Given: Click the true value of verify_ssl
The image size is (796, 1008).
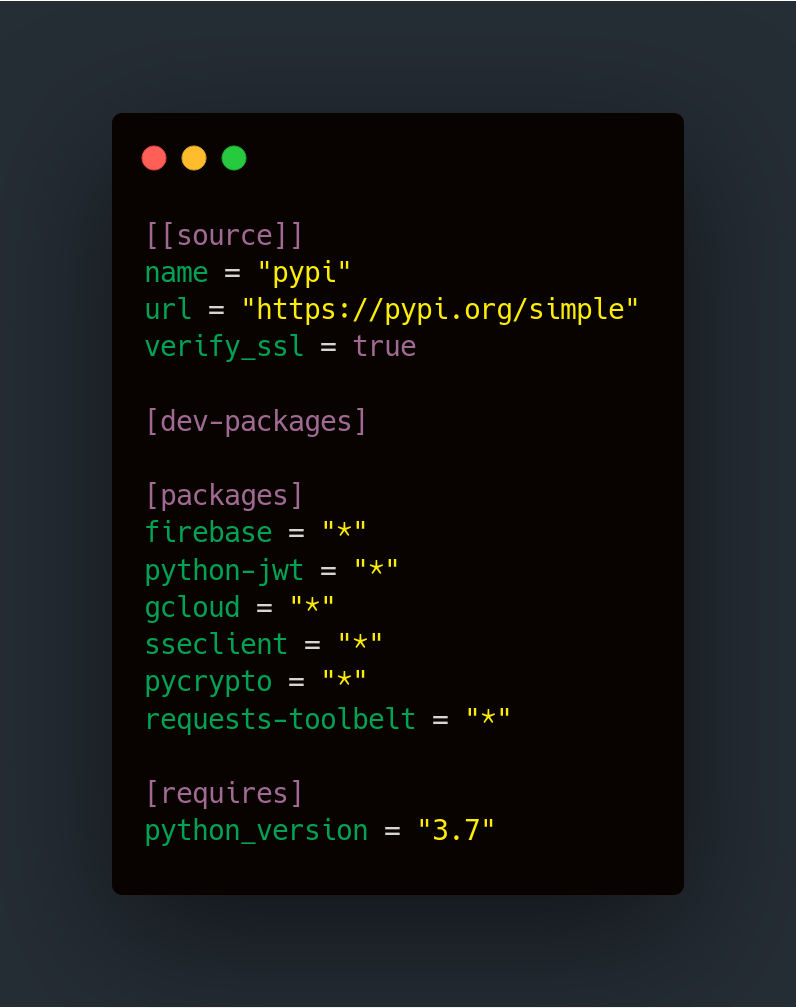Looking at the screenshot, I should click(x=384, y=346).
